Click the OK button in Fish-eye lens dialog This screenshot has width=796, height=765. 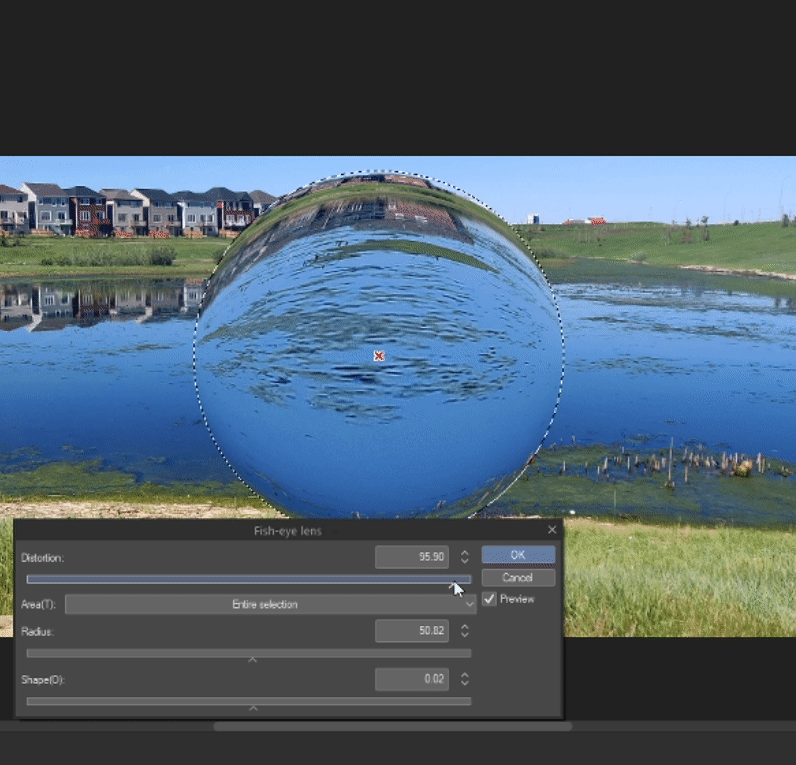517,555
